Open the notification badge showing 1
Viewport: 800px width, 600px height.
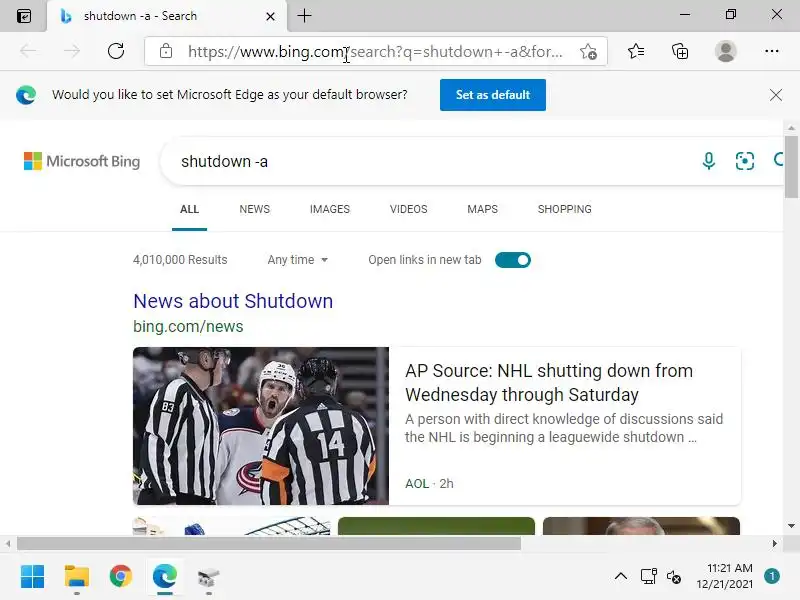coord(772,576)
